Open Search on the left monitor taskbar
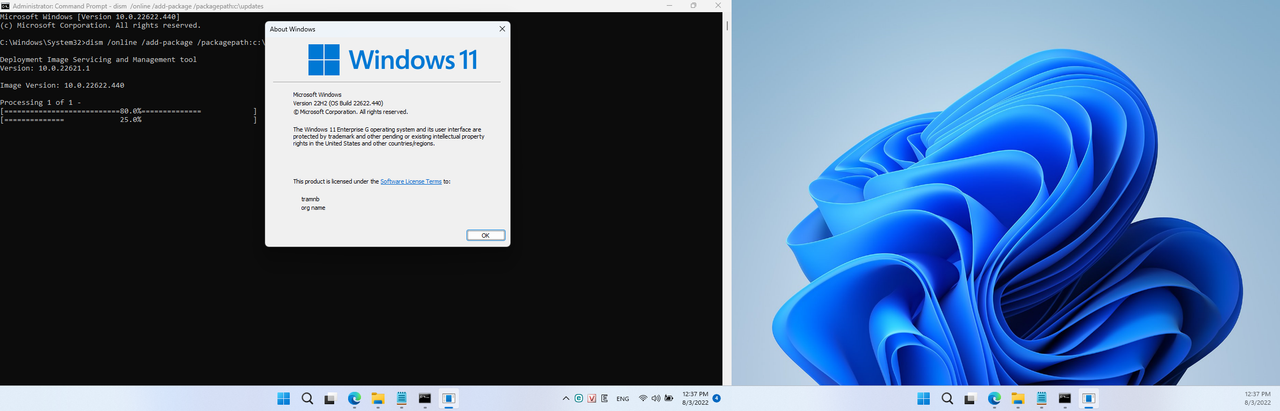Screen dimensions: 1280x411 (x=307, y=398)
